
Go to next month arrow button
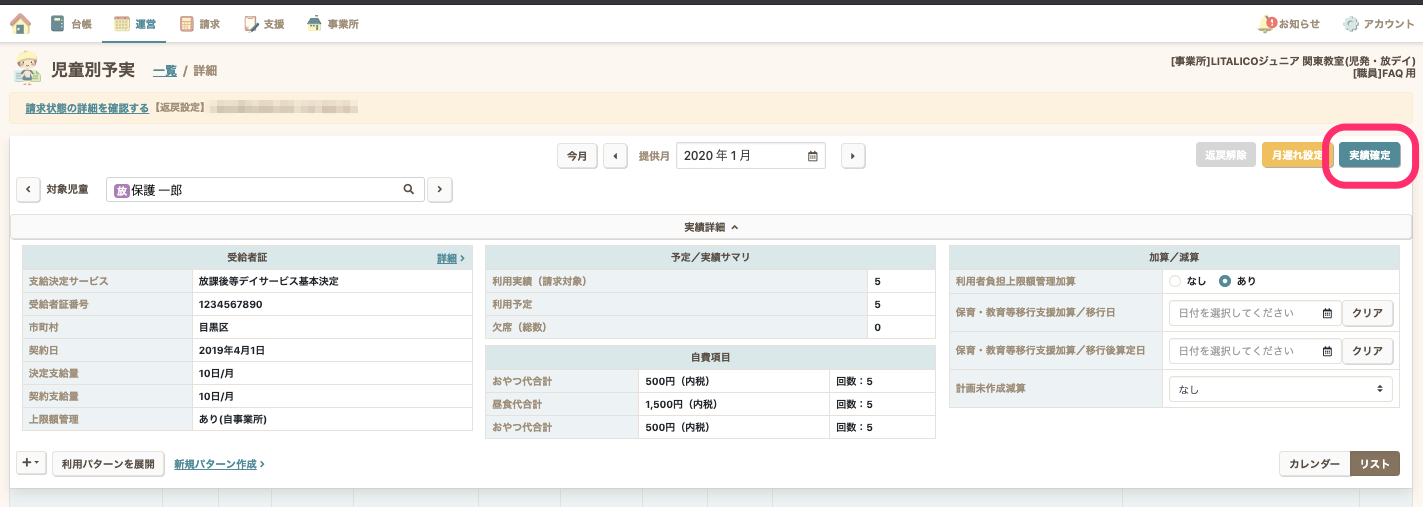coord(852,156)
